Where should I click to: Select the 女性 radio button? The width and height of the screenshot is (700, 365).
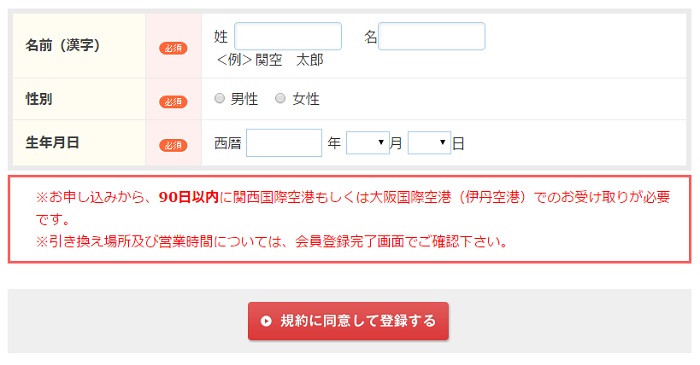point(280,98)
